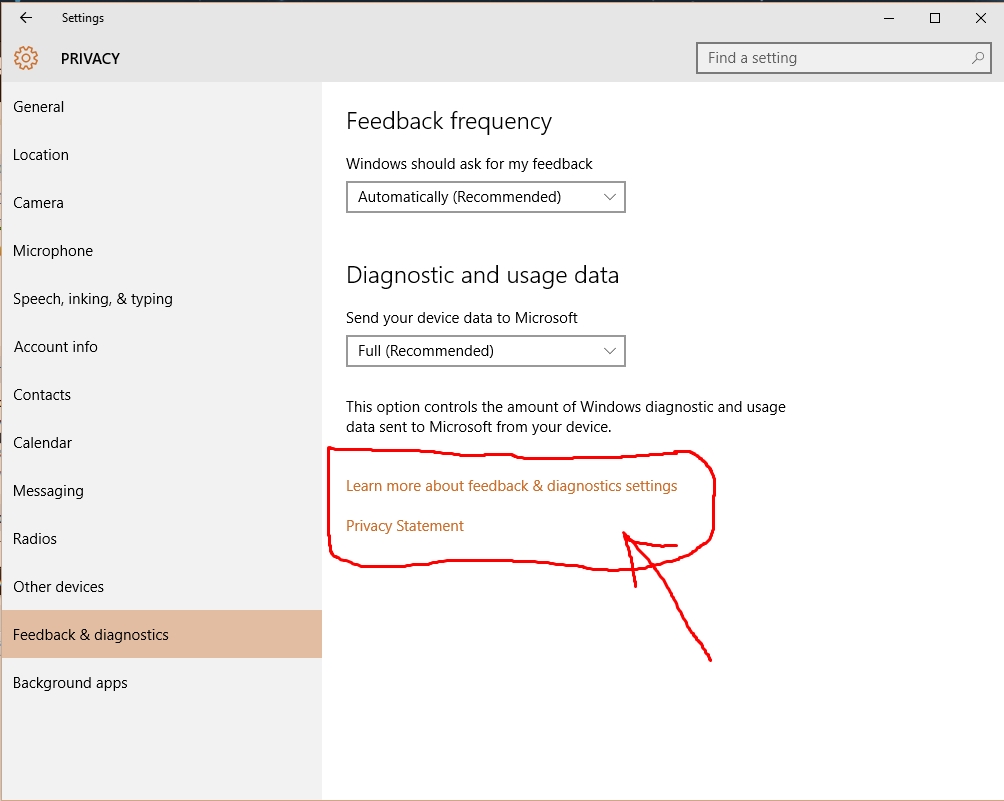The width and height of the screenshot is (1004, 801).
Task: Click the search magnifier icon
Action: [x=978, y=58]
